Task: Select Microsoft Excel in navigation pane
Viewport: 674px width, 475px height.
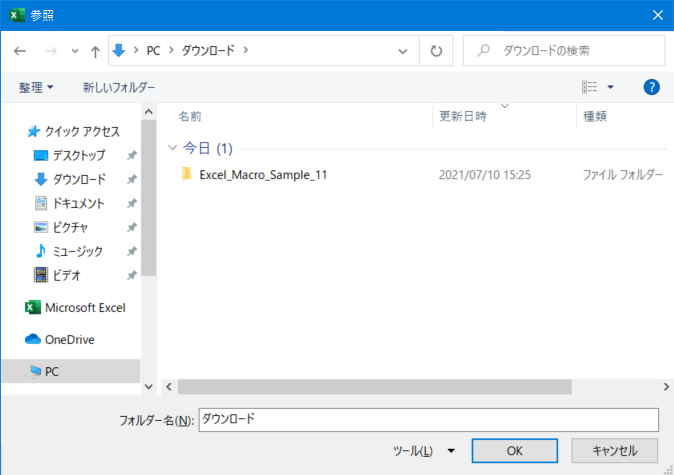Action: tap(75, 308)
